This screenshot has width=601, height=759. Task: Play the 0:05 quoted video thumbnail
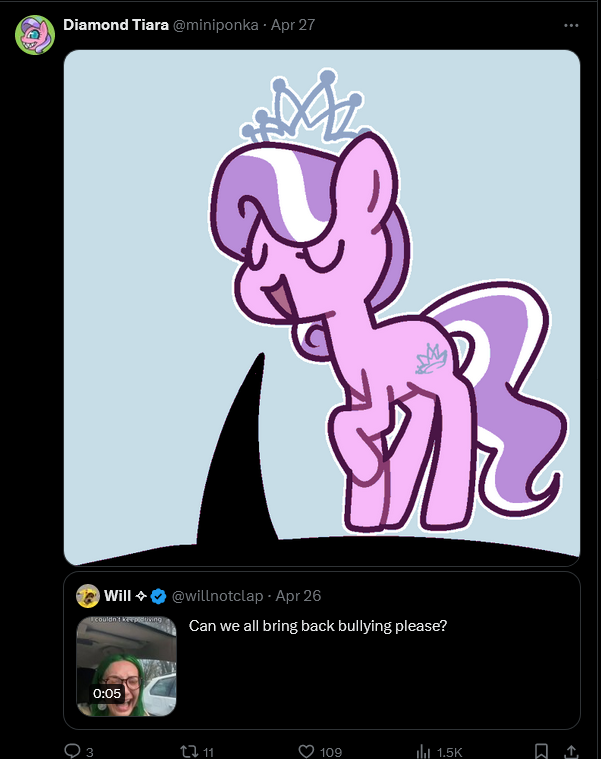point(126,666)
